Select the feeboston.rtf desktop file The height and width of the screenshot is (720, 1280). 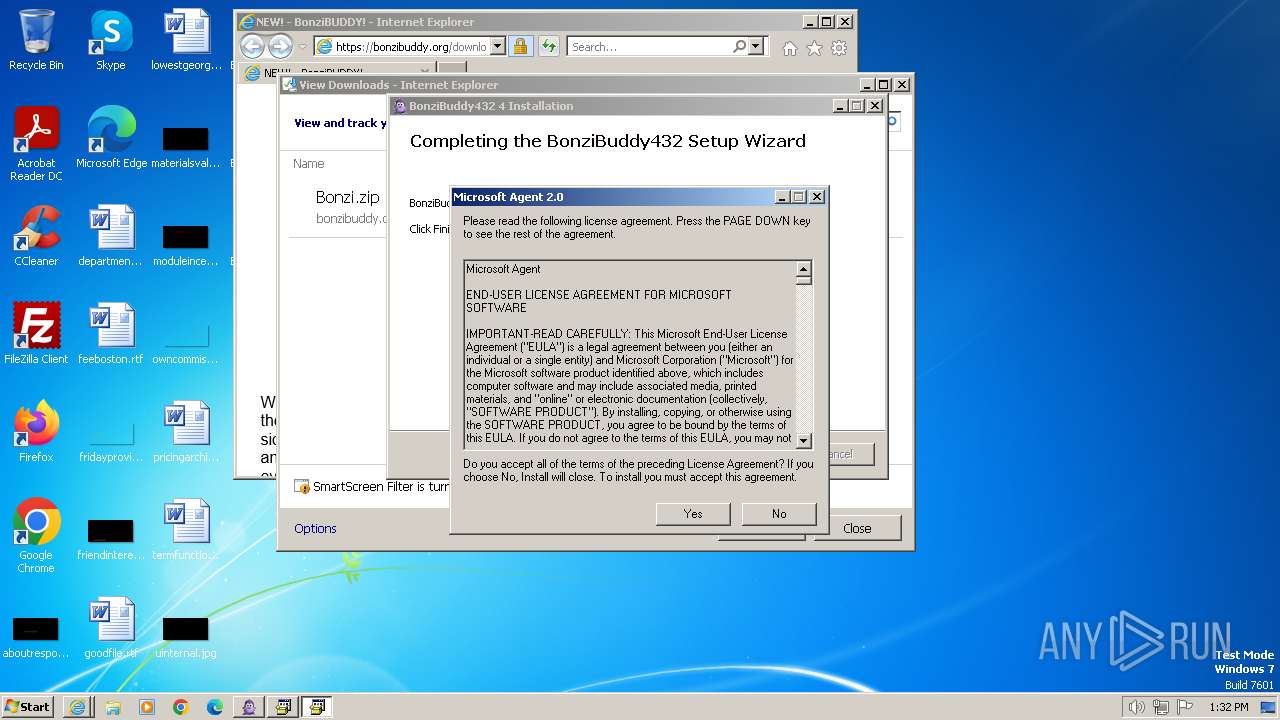[111, 334]
